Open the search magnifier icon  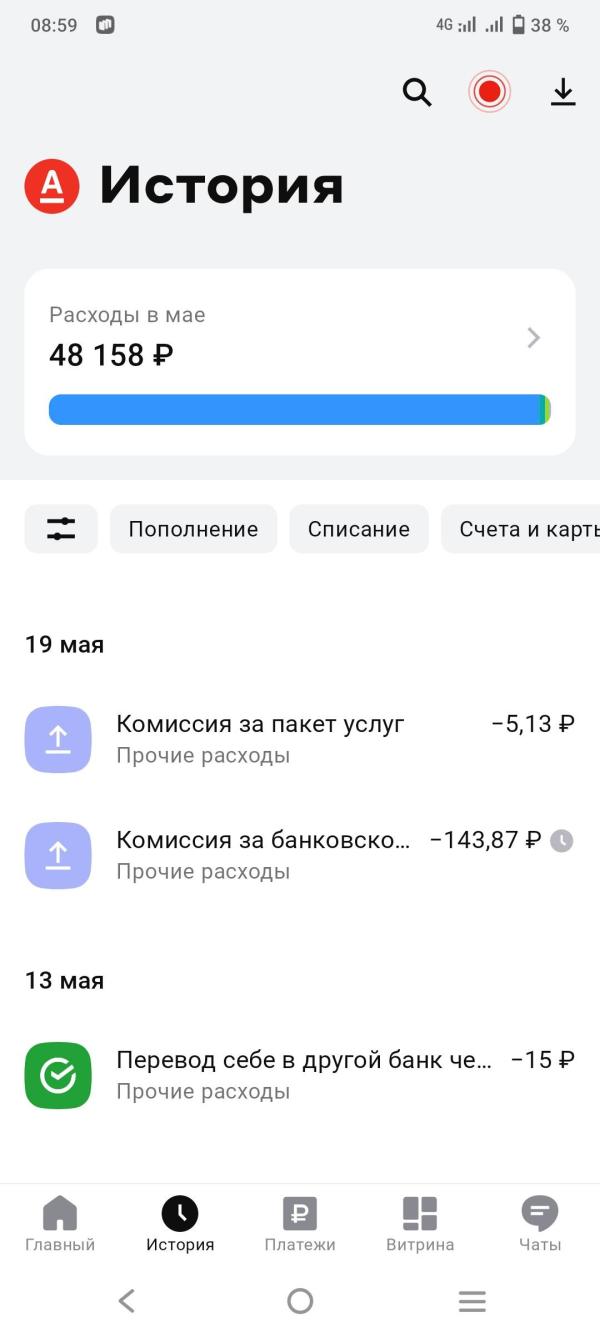click(x=417, y=92)
